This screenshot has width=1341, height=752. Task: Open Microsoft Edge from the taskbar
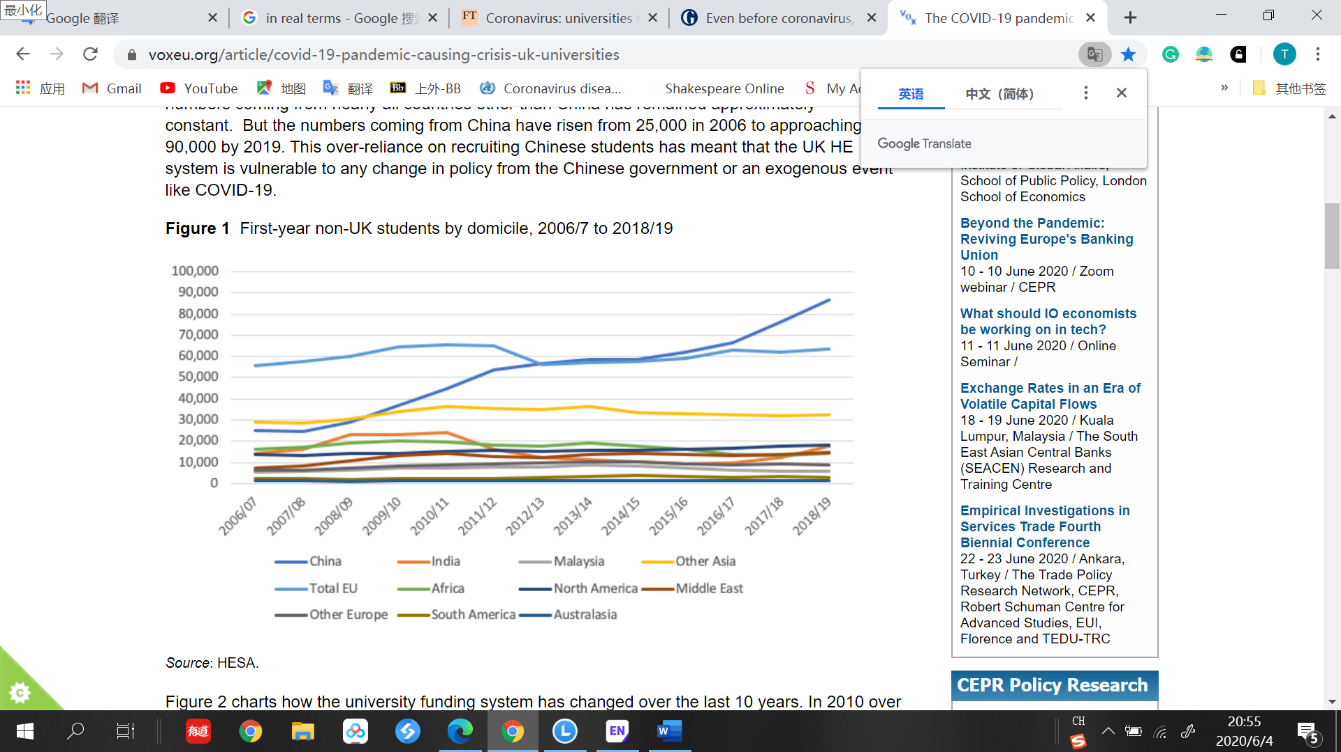460,731
